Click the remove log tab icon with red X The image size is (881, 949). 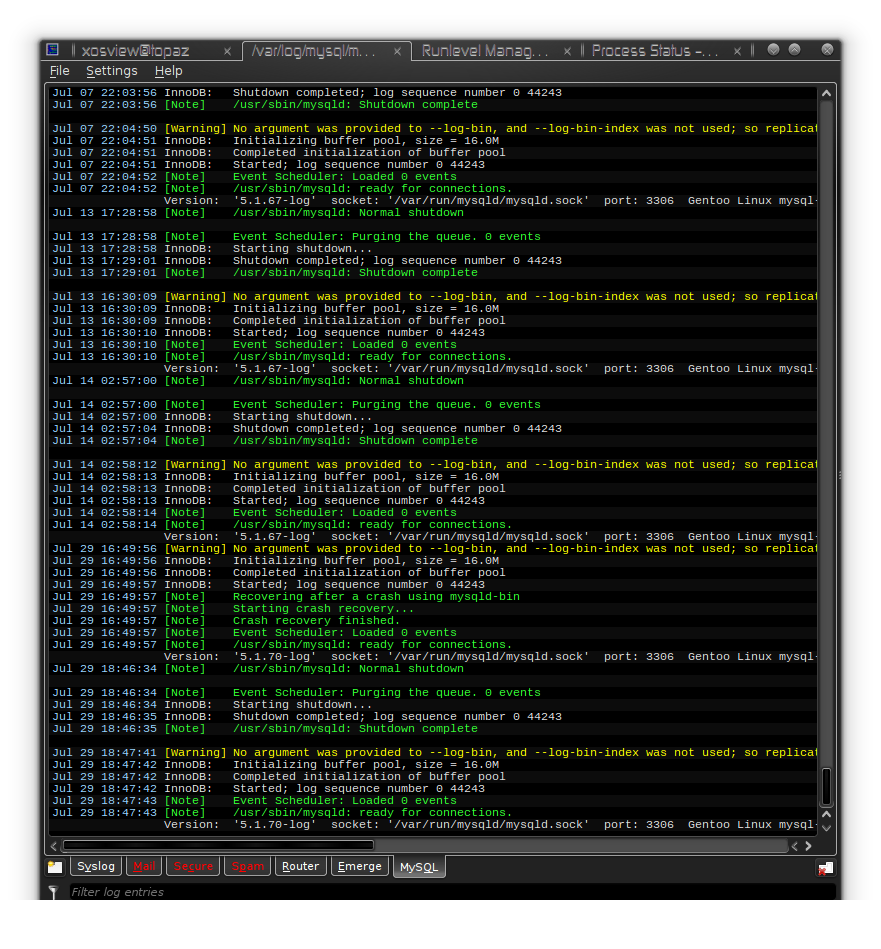(825, 869)
